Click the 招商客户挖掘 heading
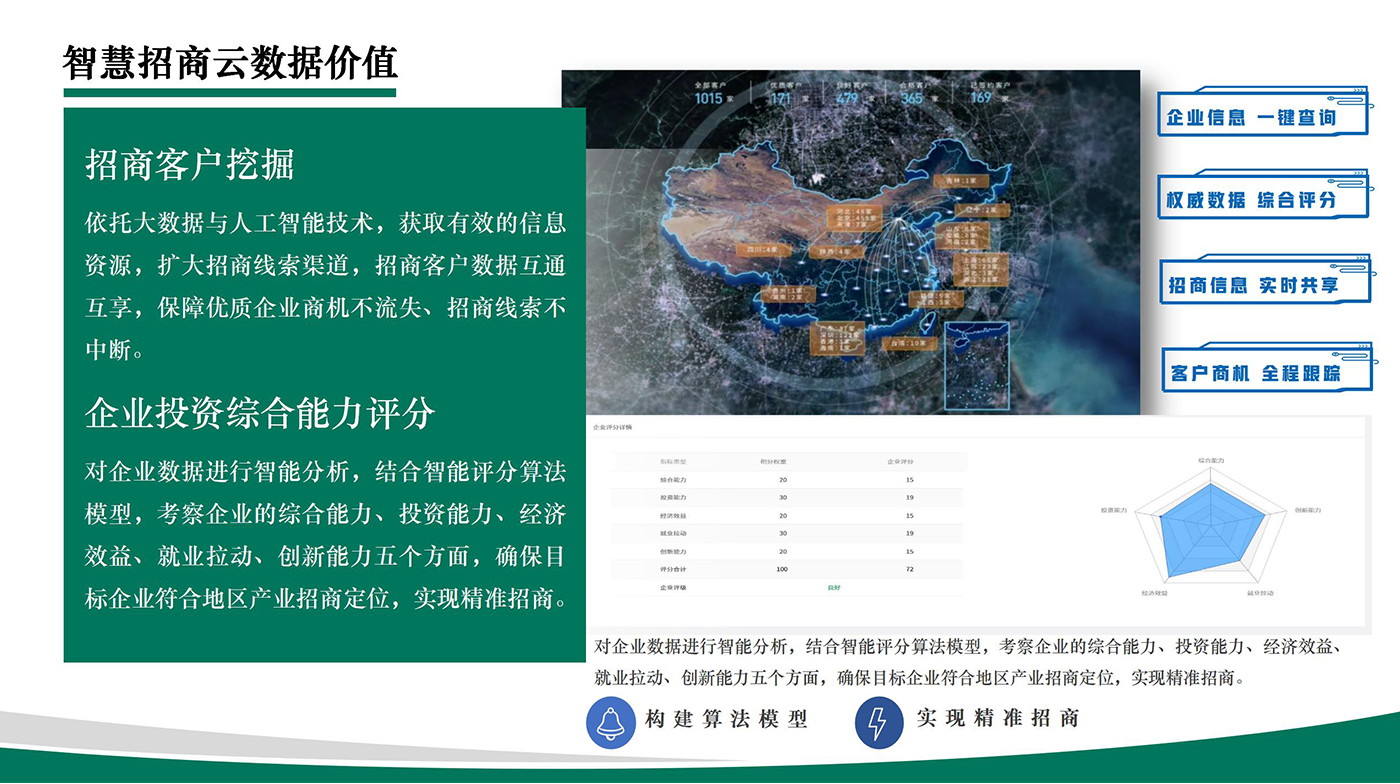The width and height of the screenshot is (1400, 784). click(190, 165)
